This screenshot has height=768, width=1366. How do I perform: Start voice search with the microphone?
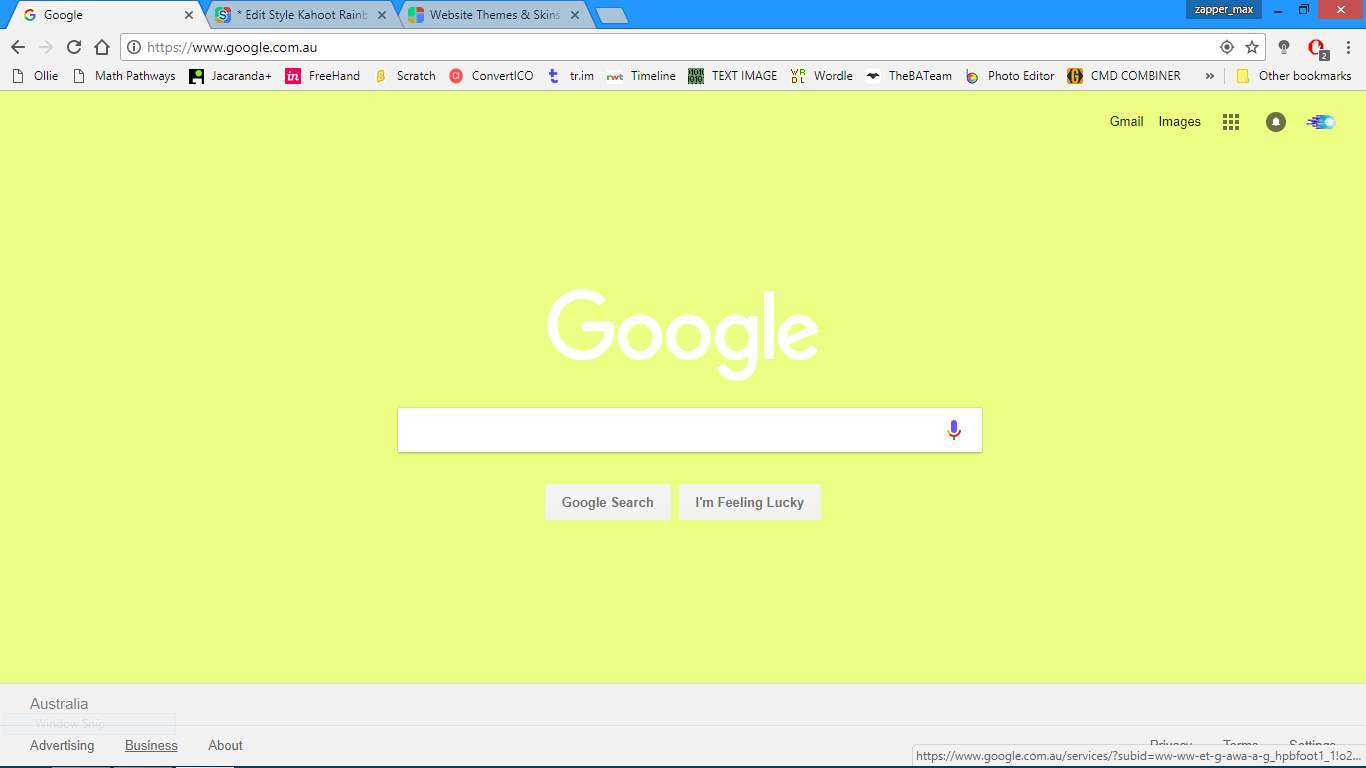[x=954, y=430]
